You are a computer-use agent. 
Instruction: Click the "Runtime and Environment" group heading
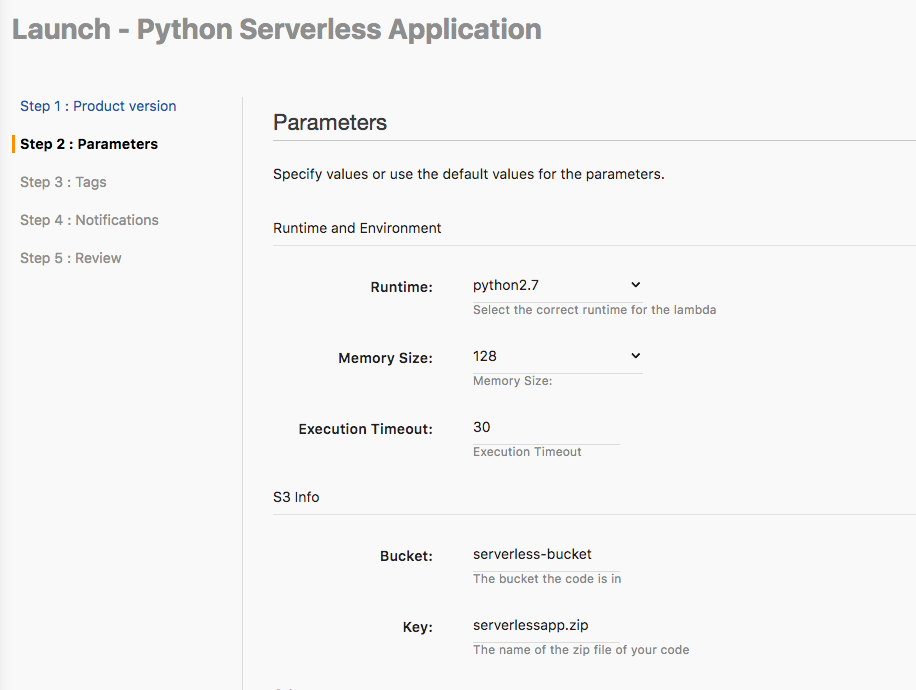pyautogui.click(x=357, y=228)
